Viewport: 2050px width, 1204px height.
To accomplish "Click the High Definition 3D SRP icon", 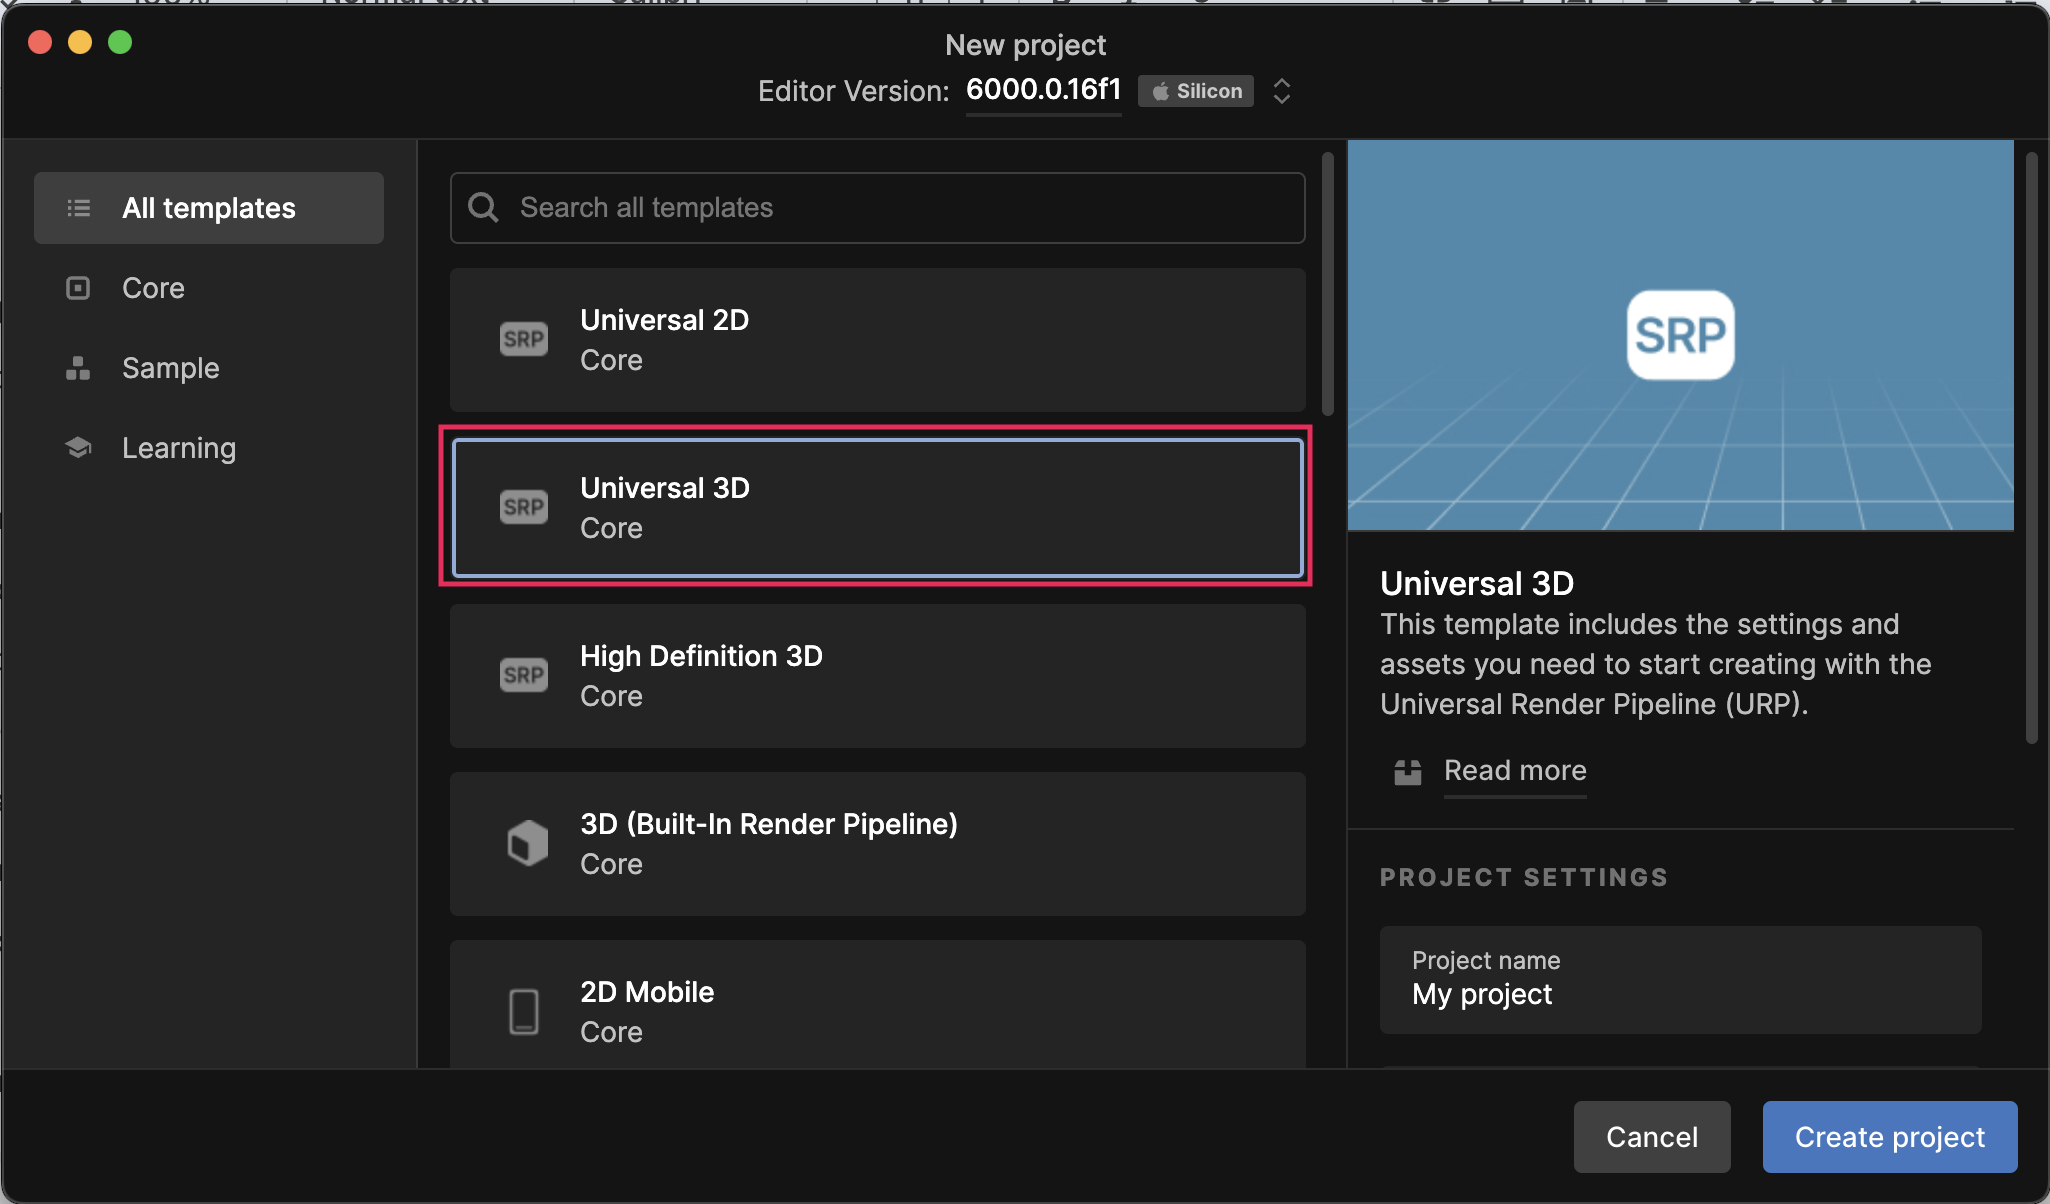I will pyautogui.click(x=524, y=675).
